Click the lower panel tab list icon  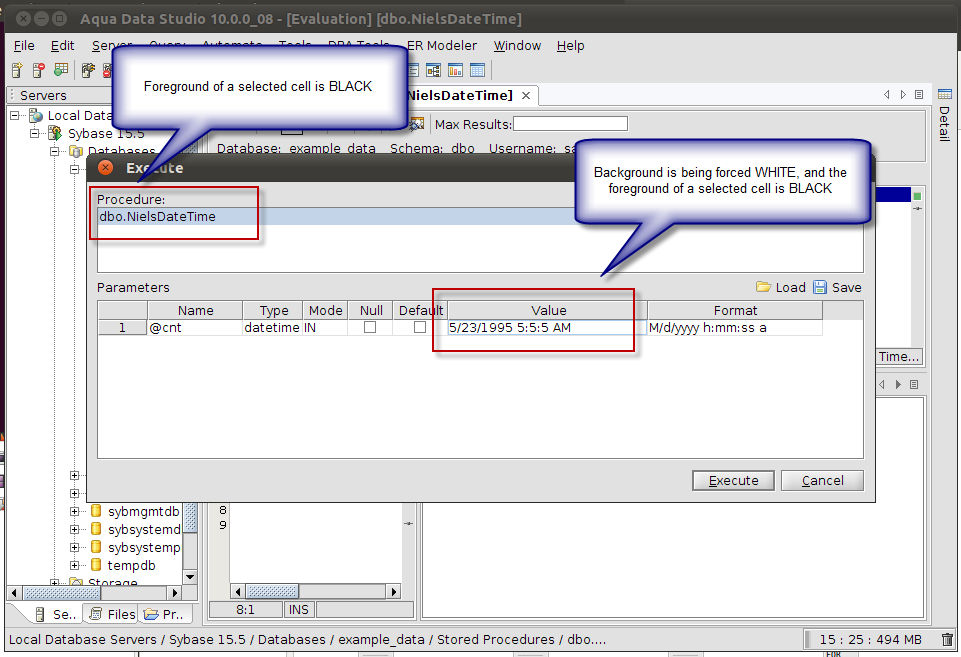click(914, 384)
